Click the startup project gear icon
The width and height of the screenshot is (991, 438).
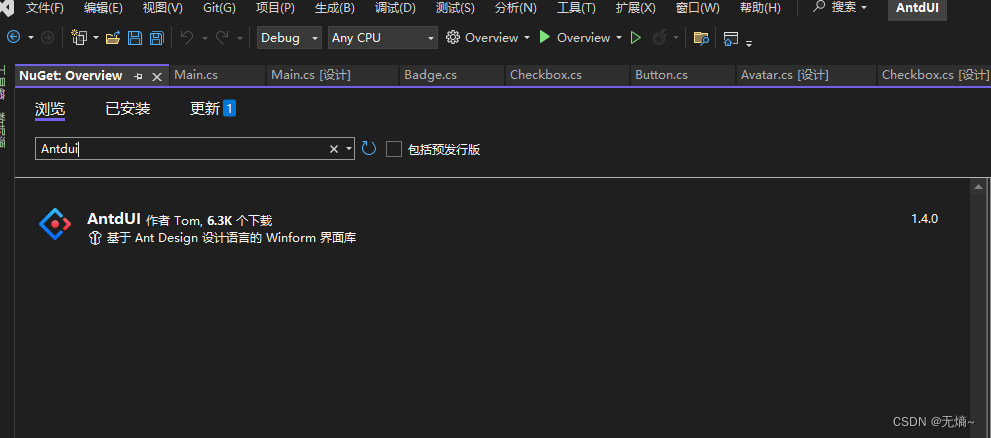(453, 37)
